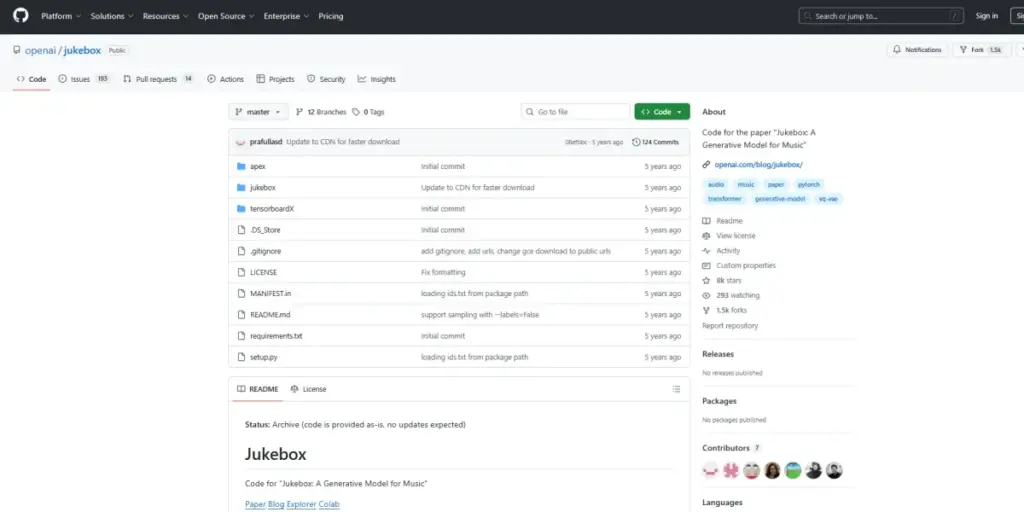
Task: View the 12 Branches link
Action: tap(321, 112)
